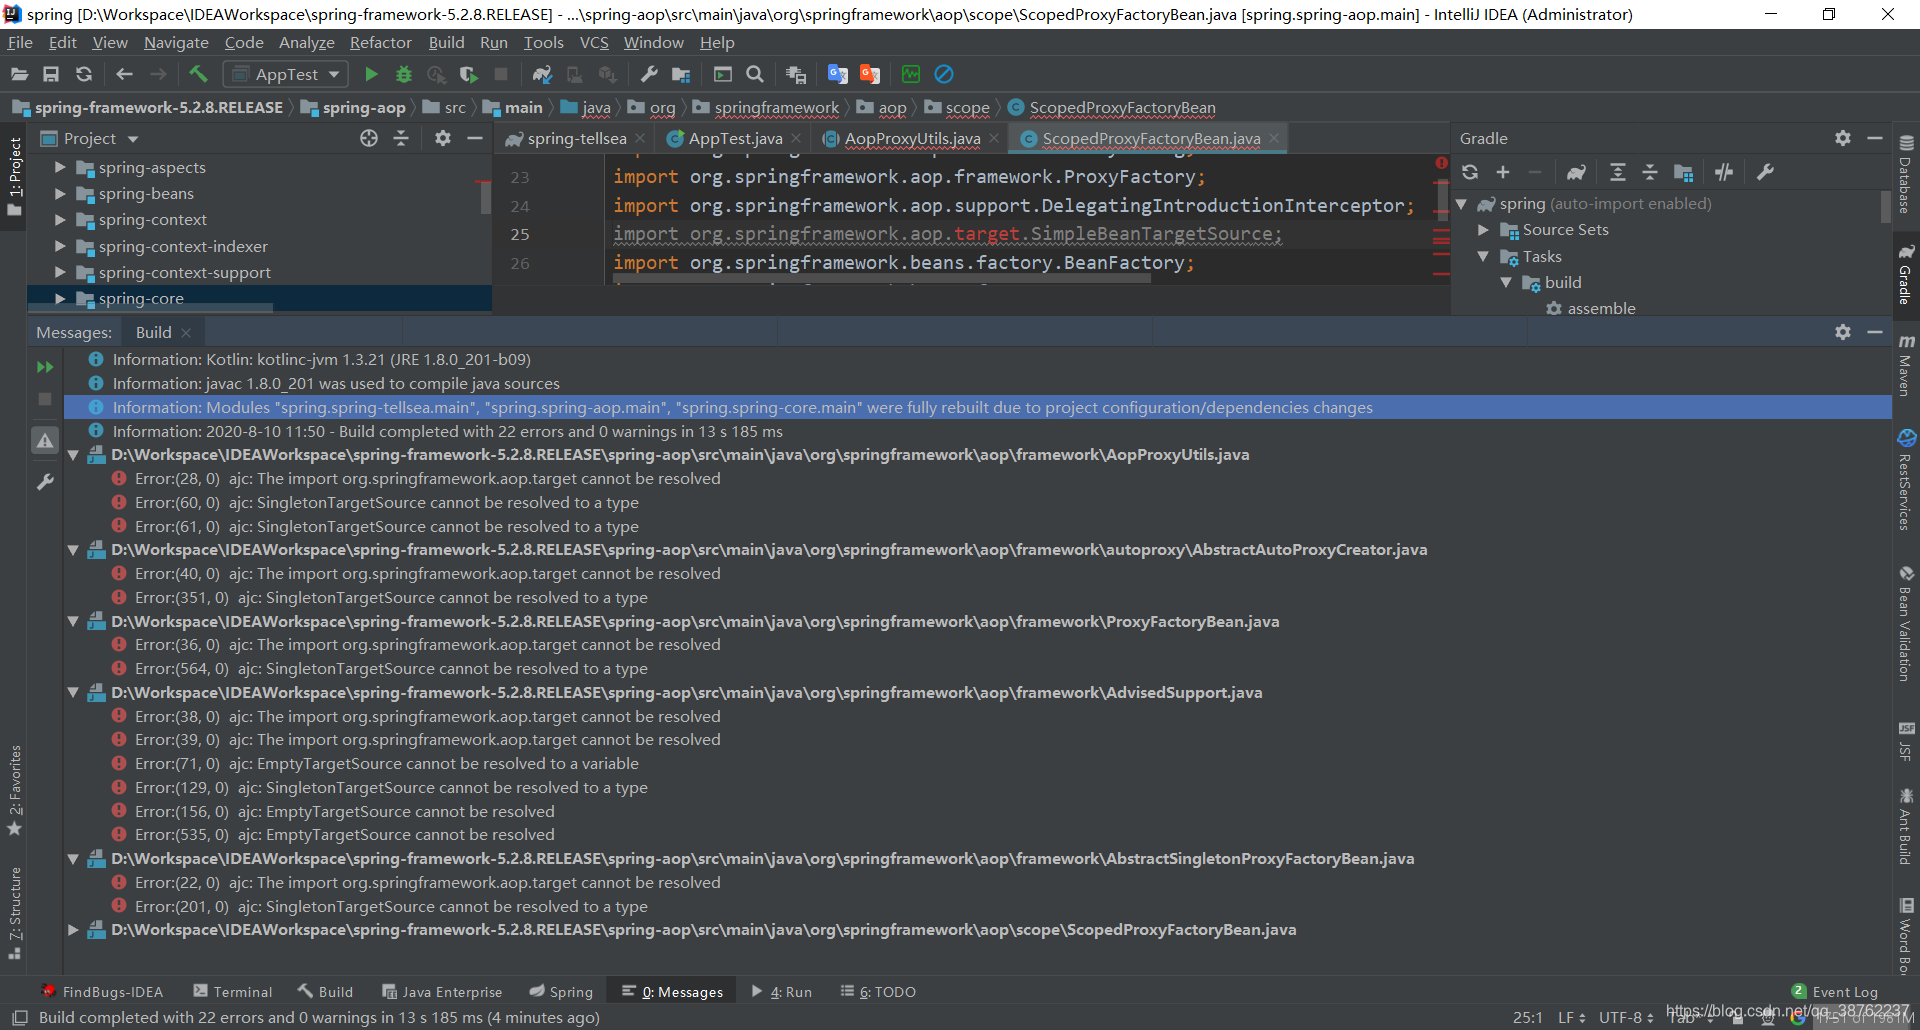This screenshot has height=1030, width=1920.
Task: Toggle Gradle offline mode icon
Action: [x=1723, y=172]
